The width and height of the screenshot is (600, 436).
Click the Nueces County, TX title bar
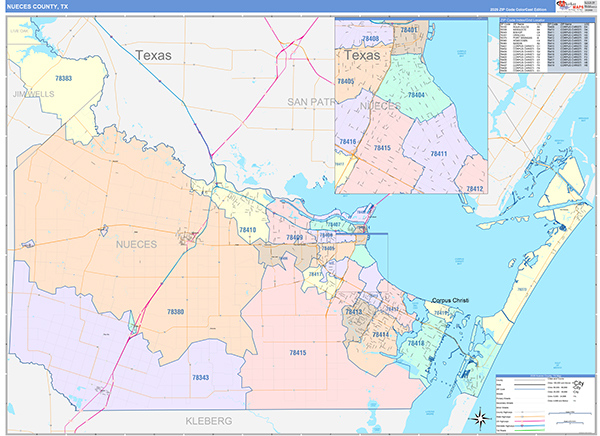[x=280, y=7]
